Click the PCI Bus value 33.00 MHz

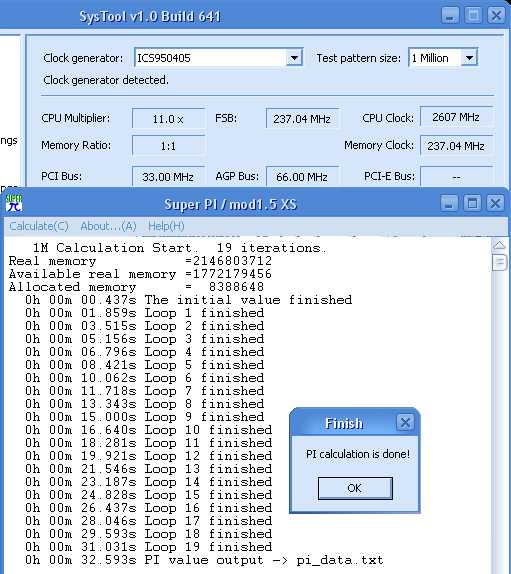(168, 176)
